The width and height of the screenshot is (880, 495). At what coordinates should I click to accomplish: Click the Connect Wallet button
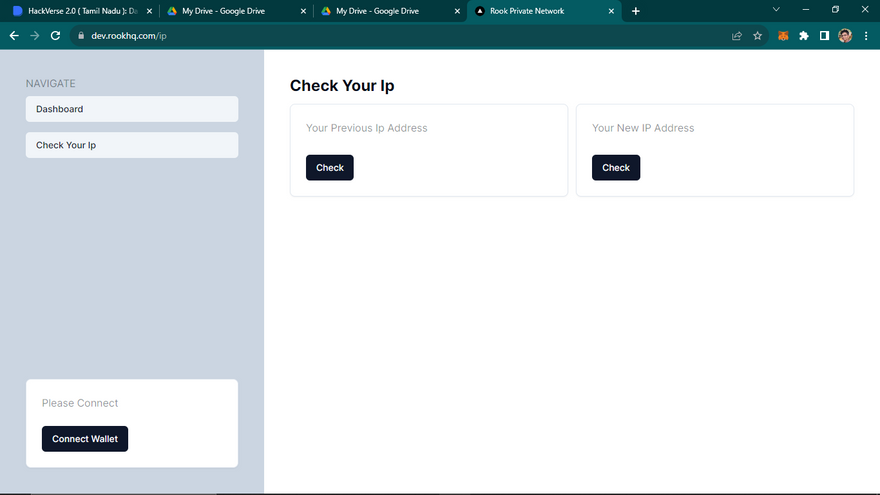click(x=85, y=439)
